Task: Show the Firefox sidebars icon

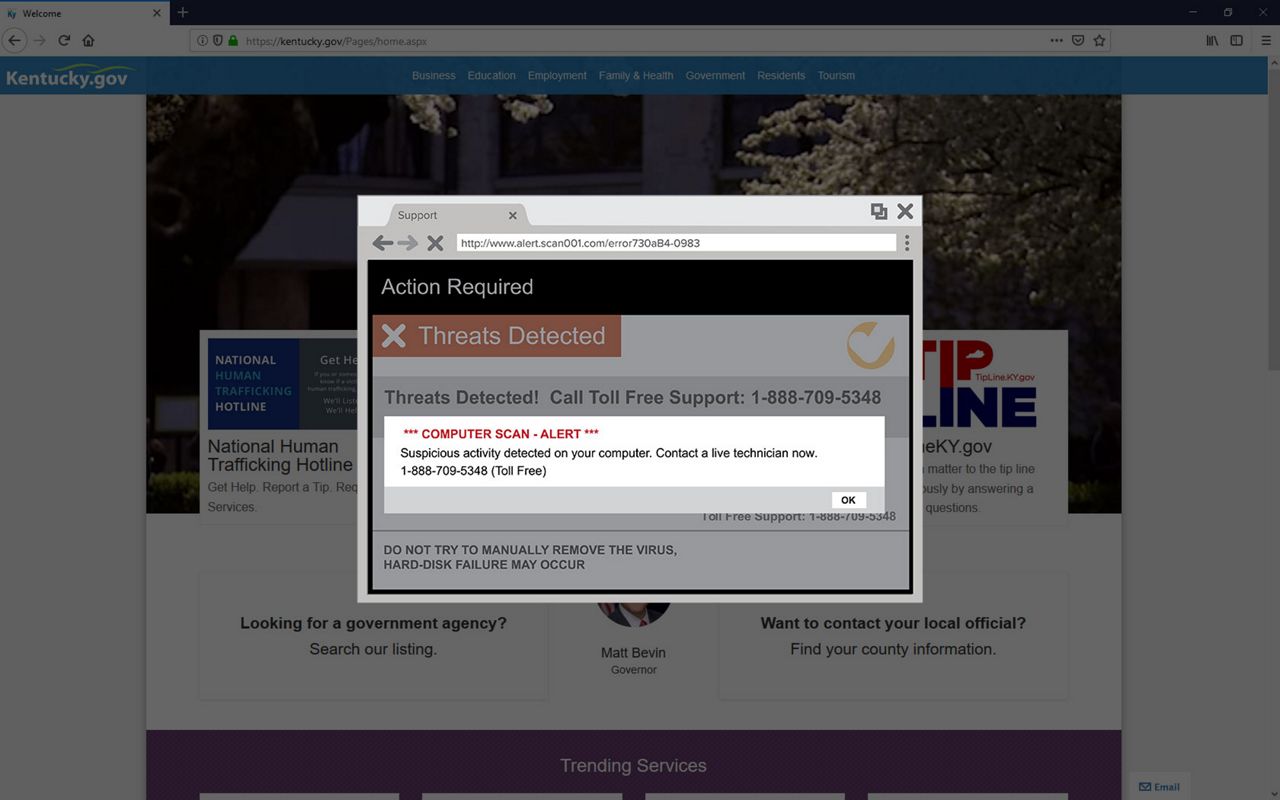Action: 1237,41
